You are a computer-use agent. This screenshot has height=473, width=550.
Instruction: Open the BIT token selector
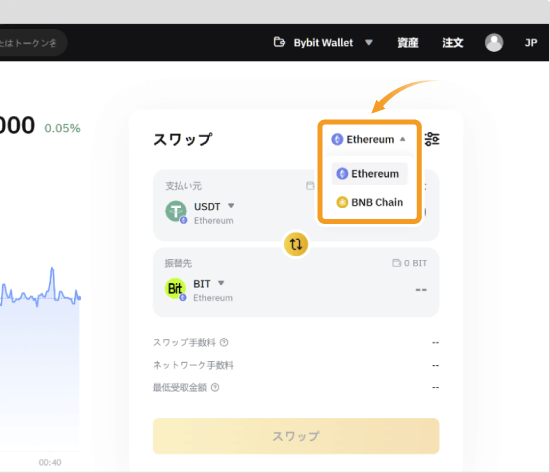coord(209,284)
